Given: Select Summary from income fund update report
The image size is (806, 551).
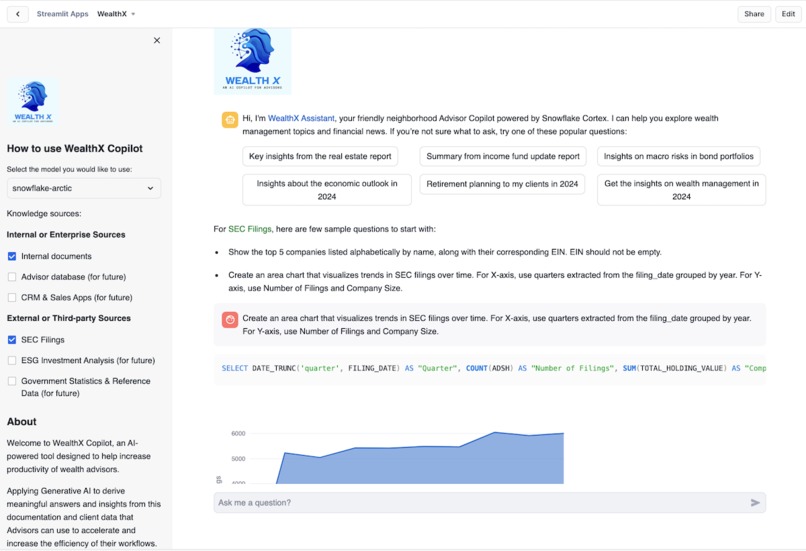Looking at the screenshot, I should (x=503, y=156).
